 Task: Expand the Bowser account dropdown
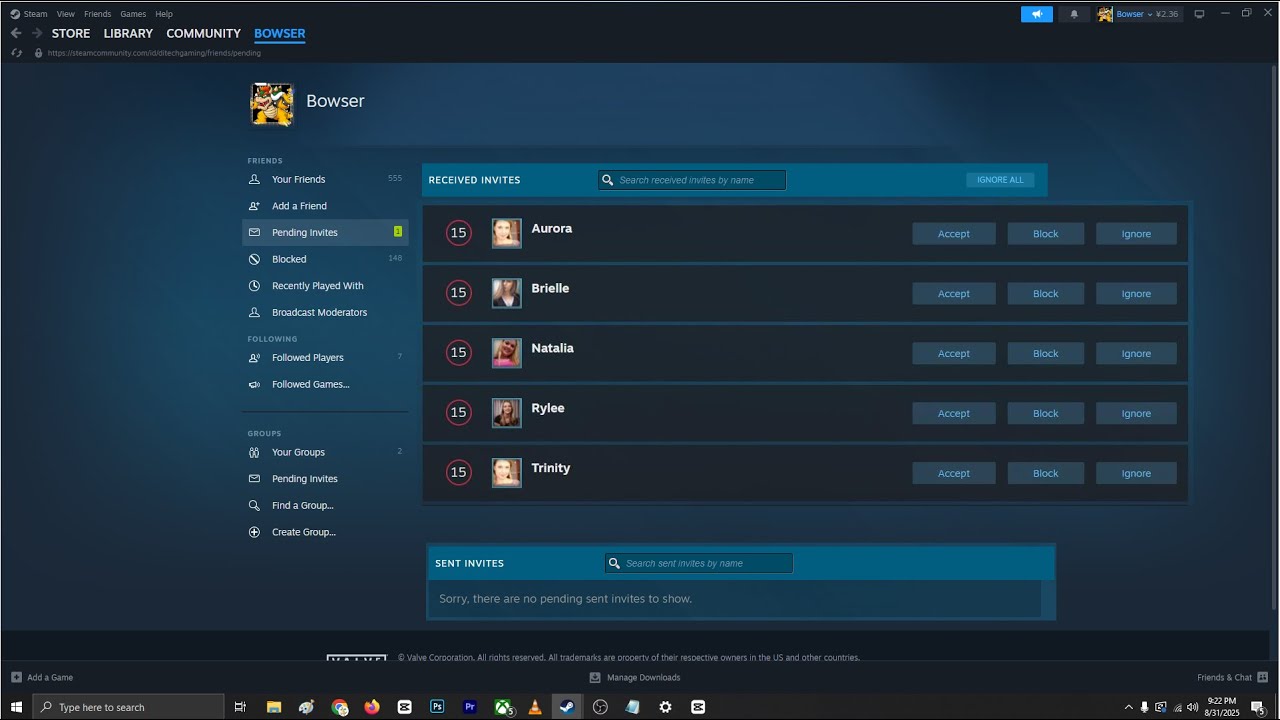1139,14
